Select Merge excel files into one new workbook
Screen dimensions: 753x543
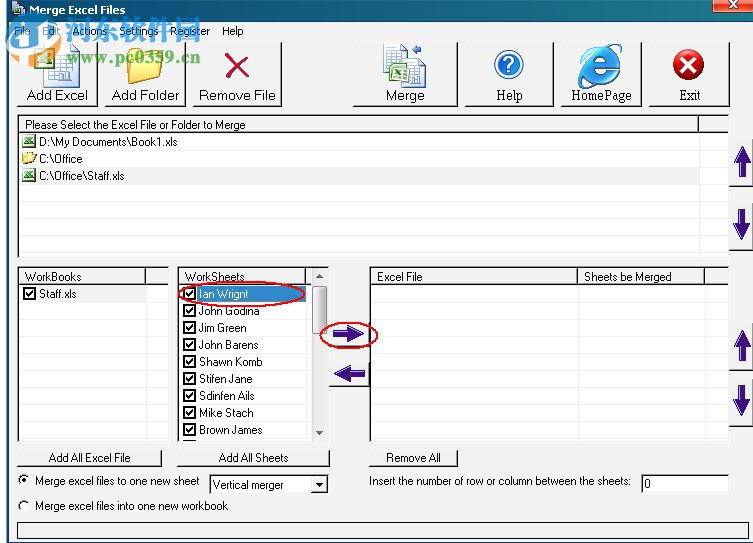[x=23, y=506]
